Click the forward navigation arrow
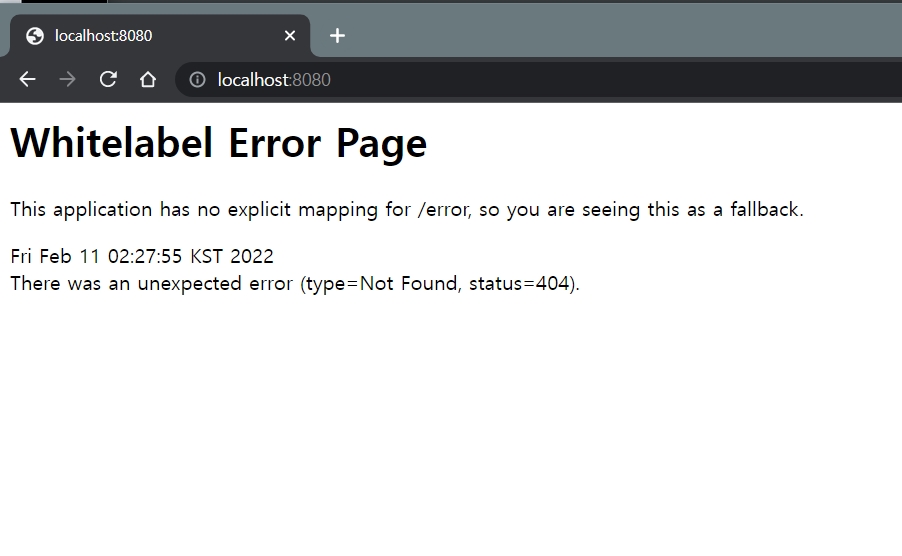Image resolution: width=902 pixels, height=556 pixels. pos(67,79)
